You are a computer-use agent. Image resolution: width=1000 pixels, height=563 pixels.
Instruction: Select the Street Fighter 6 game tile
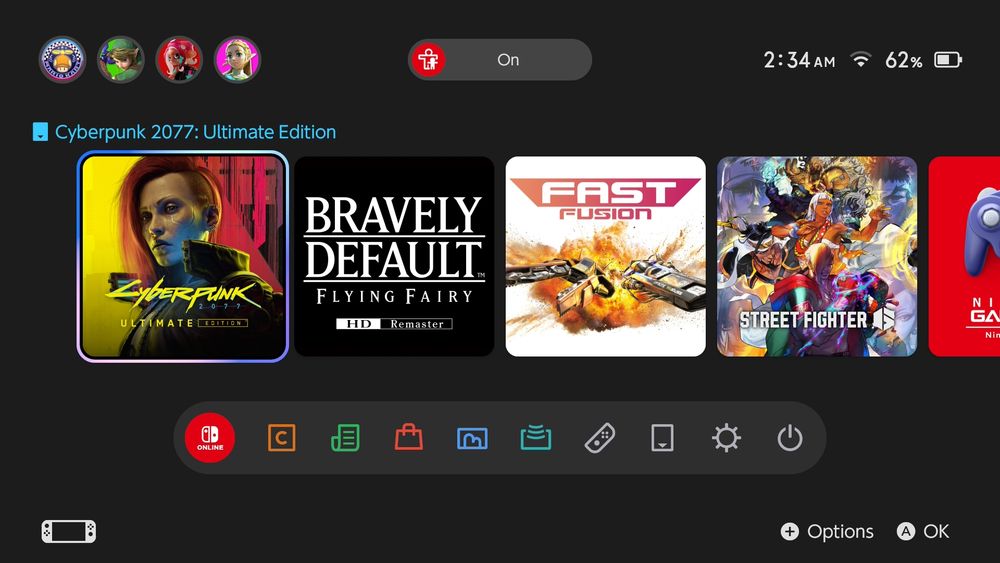coord(817,256)
